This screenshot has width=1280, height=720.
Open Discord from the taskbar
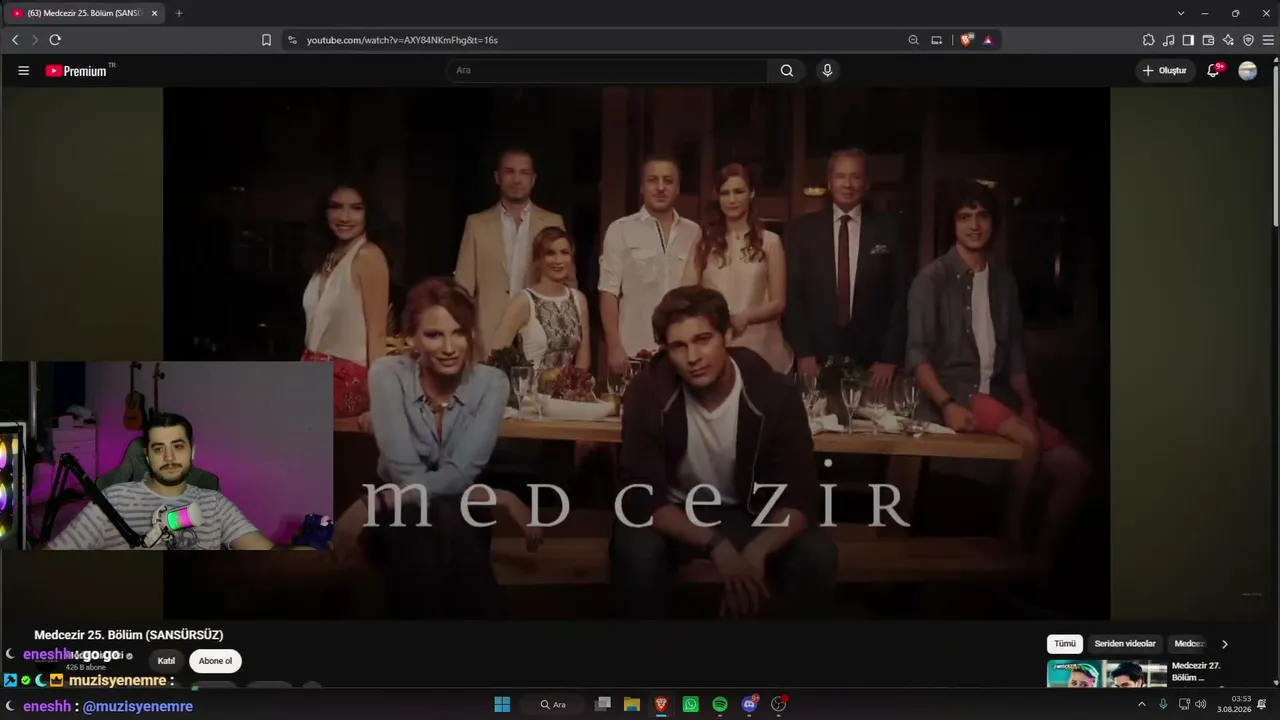coord(749,704)
